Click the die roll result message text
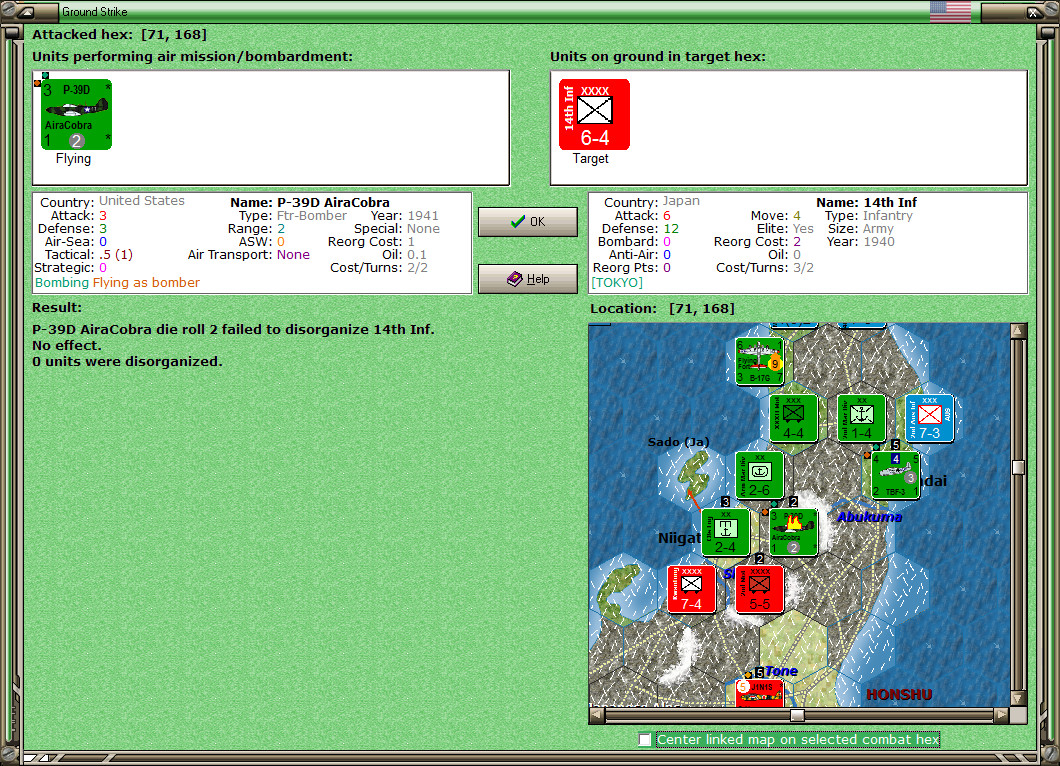Image resolution: width=1060 pixels, height=766 pixels. [233, 330]
